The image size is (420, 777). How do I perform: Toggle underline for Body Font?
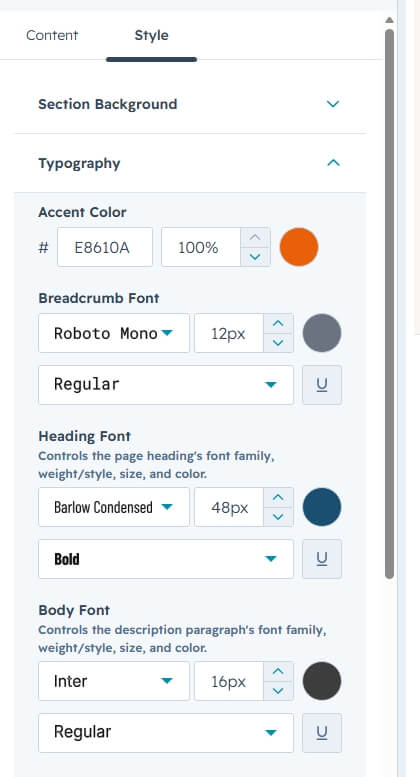point(322,733)
